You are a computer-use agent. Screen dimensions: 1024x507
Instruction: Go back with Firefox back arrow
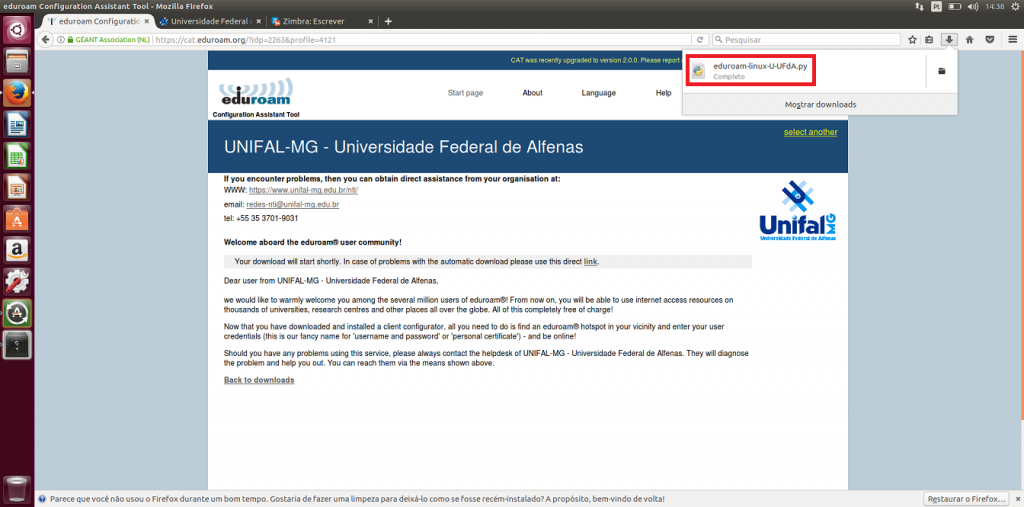coord(46,39)
